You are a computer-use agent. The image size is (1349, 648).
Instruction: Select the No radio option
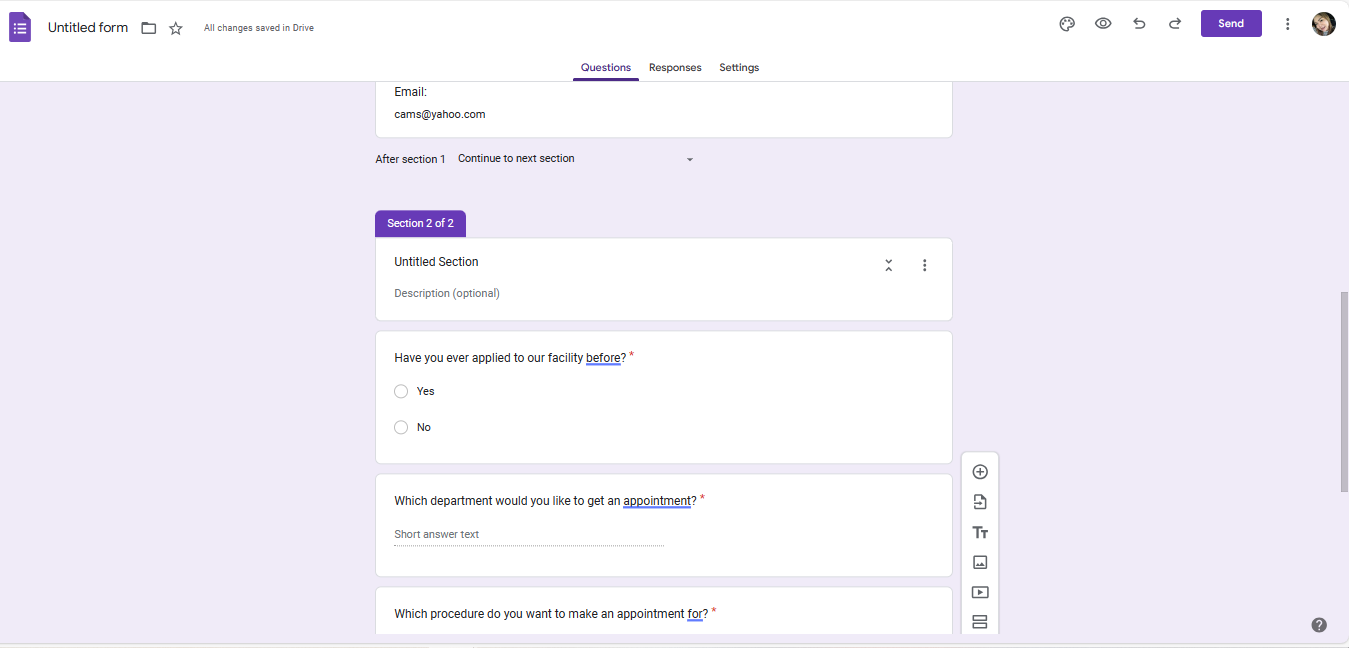click(x=401, y=427)
